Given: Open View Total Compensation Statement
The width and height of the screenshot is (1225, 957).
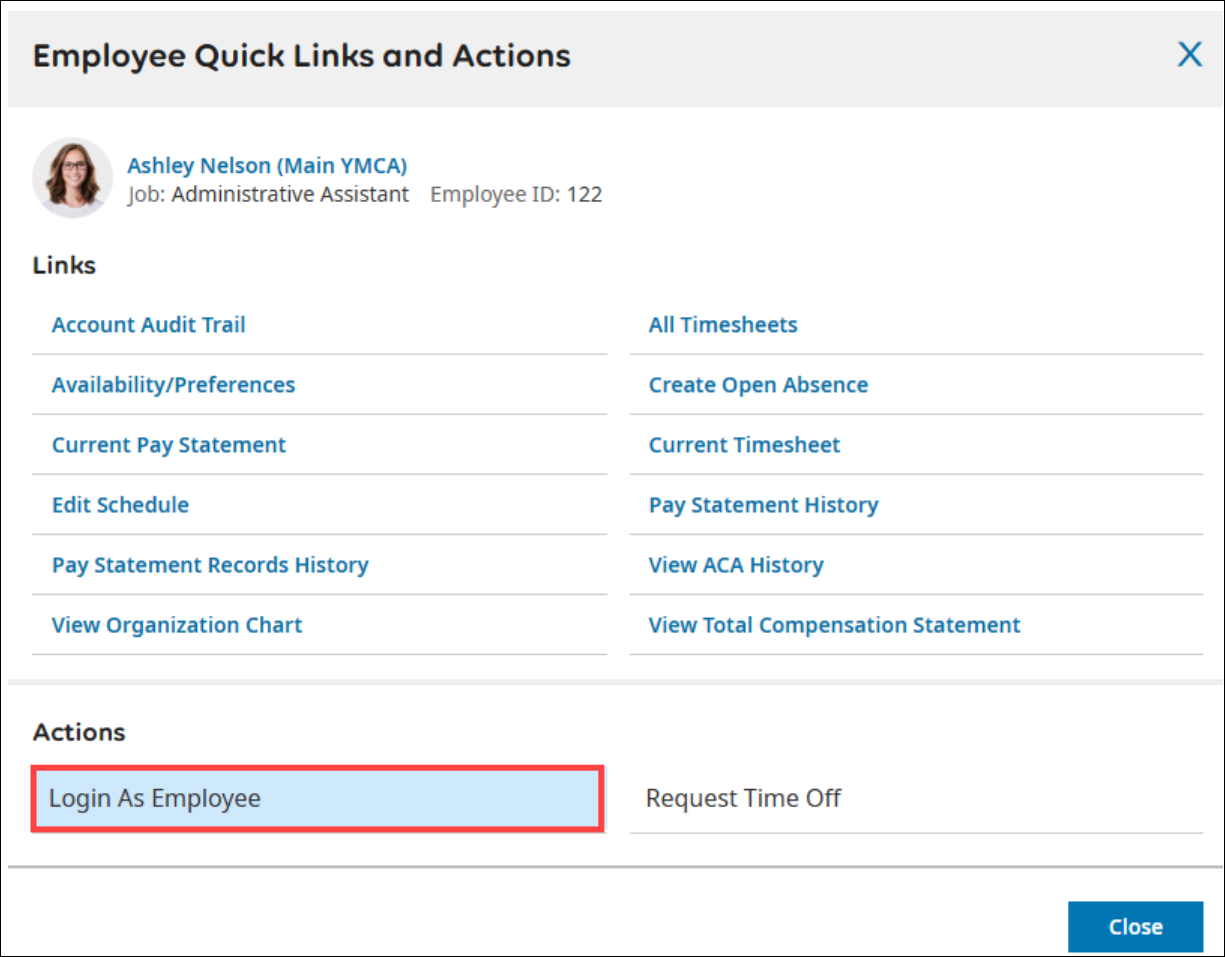Looking at the screenshot, I should (x=834, y=625).
